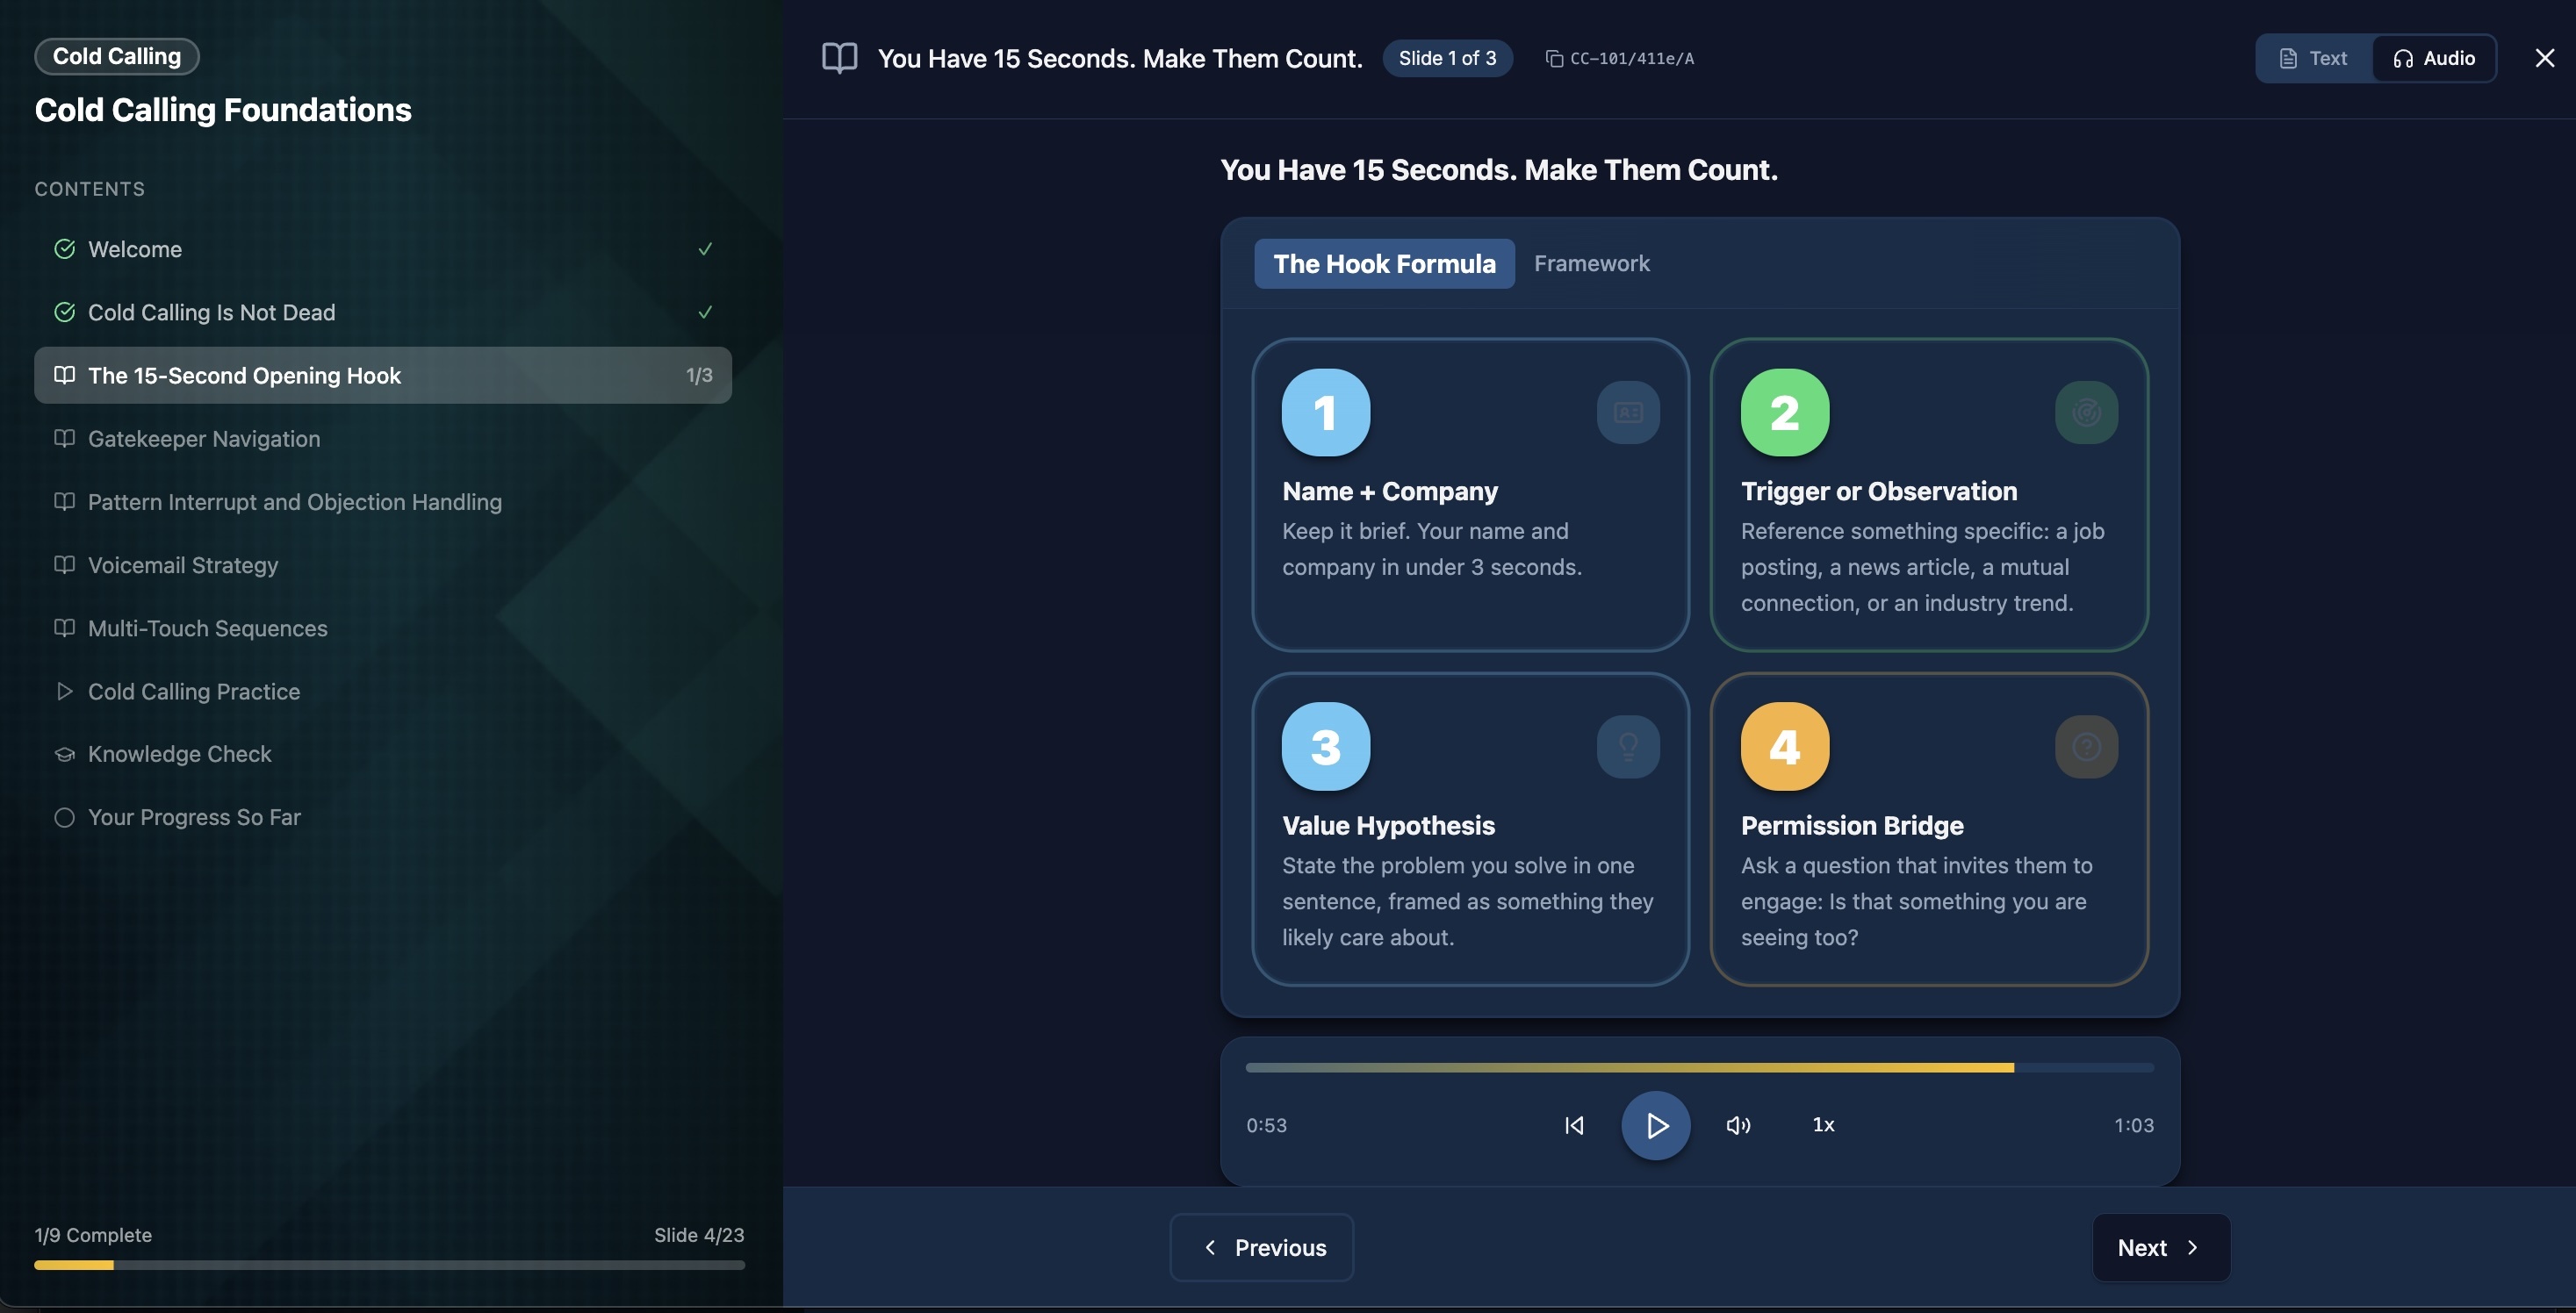Click the Name + Company card heading
Screen dimensions: 2576x1313
point(1390,491)
